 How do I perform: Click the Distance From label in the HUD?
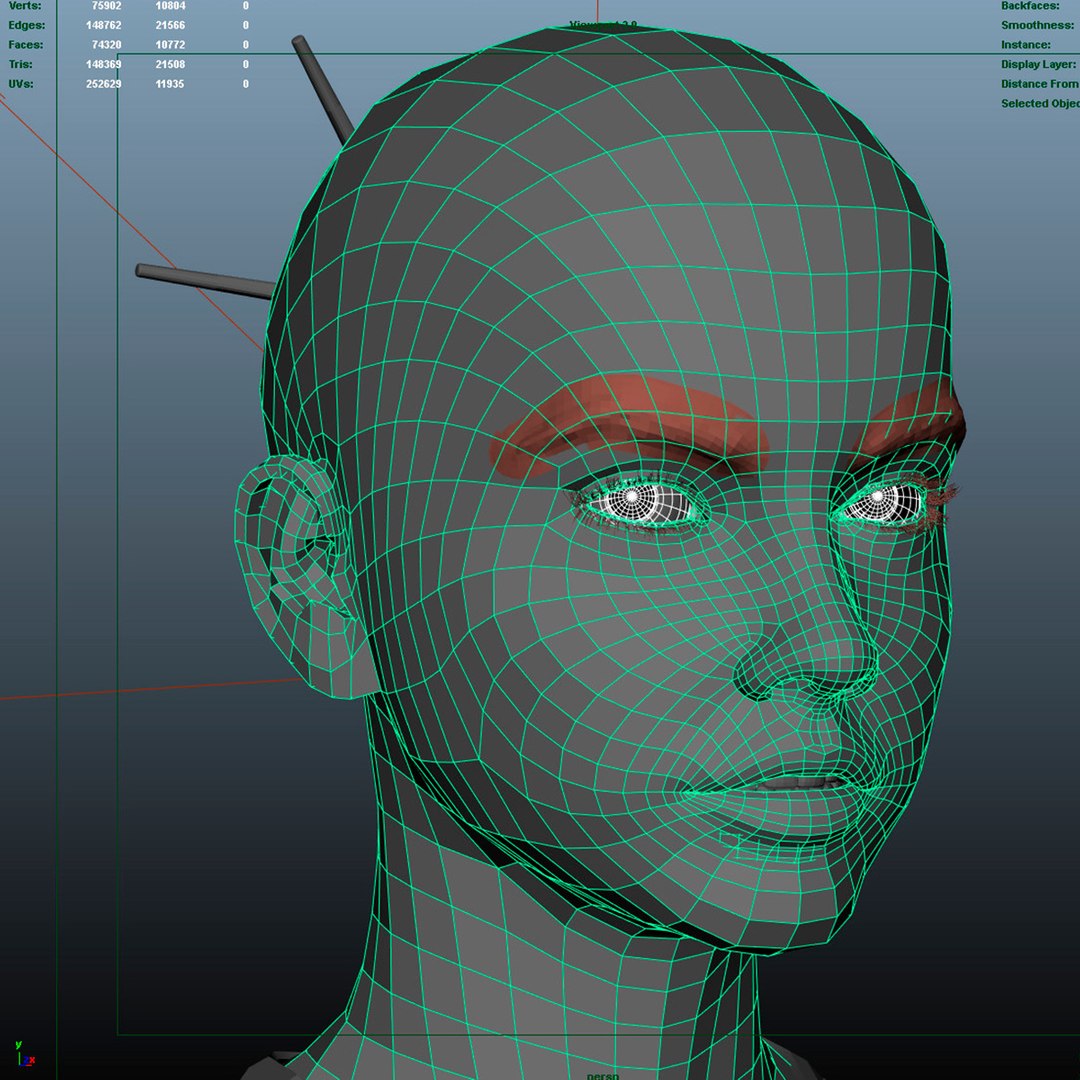coord(1040,84)
